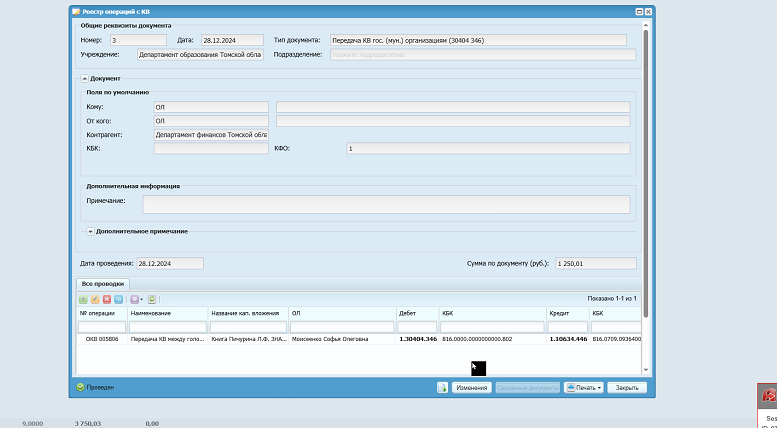Select the Все проводки tab

[x=103, y=284]
